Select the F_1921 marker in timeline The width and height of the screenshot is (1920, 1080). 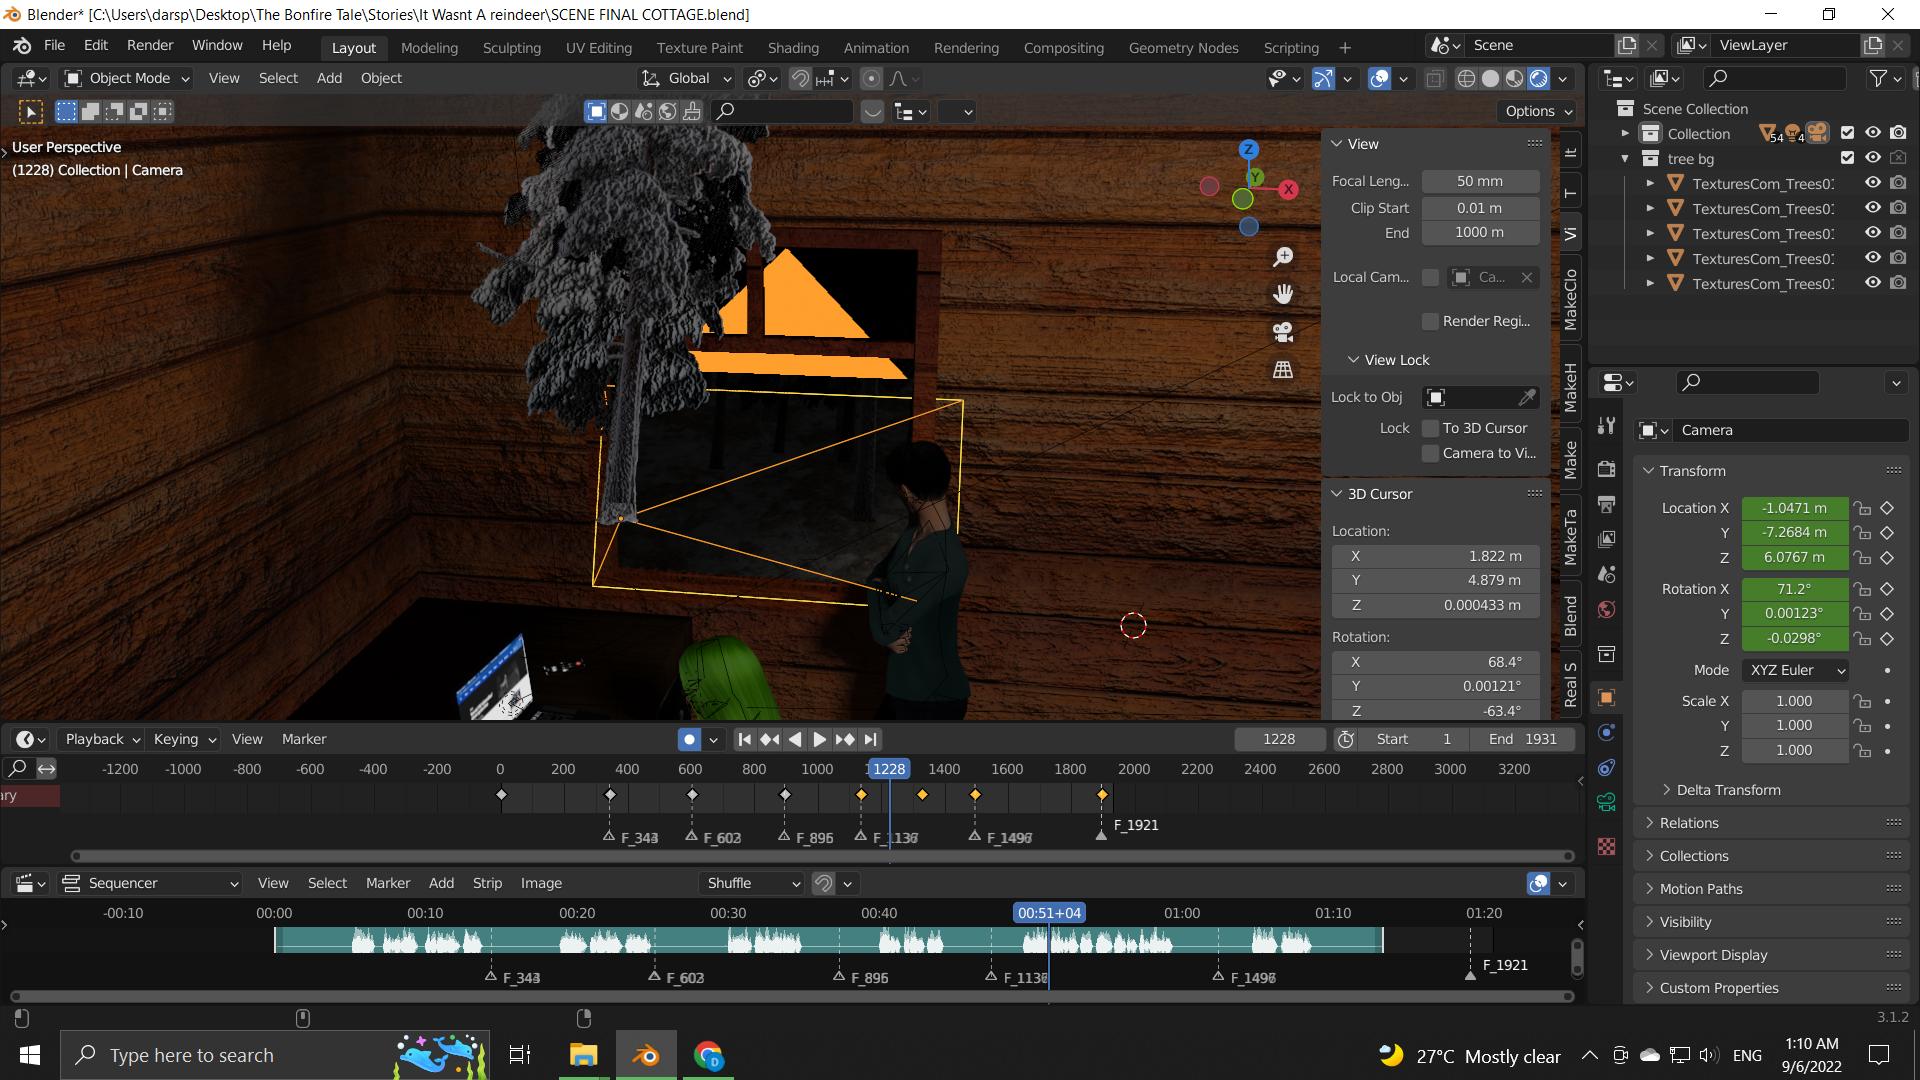tap(1101, 834)
